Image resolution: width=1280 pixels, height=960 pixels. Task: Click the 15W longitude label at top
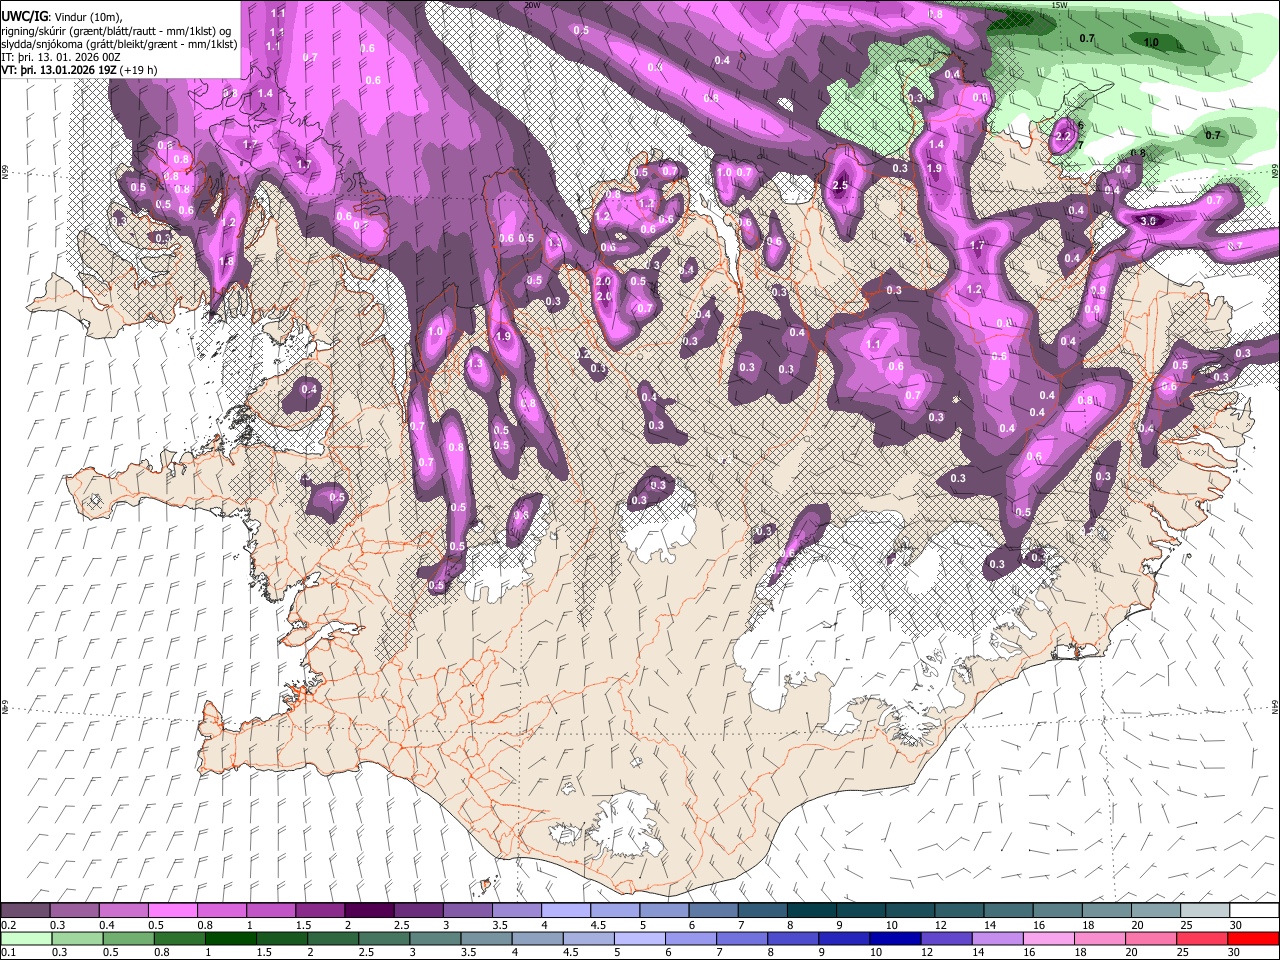pos(1058,5)
